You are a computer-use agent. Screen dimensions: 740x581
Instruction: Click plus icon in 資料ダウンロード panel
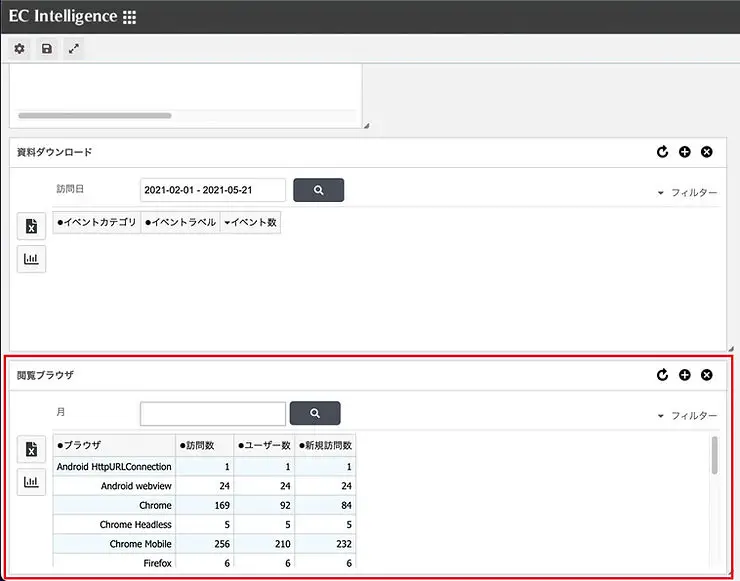point(685,152)
